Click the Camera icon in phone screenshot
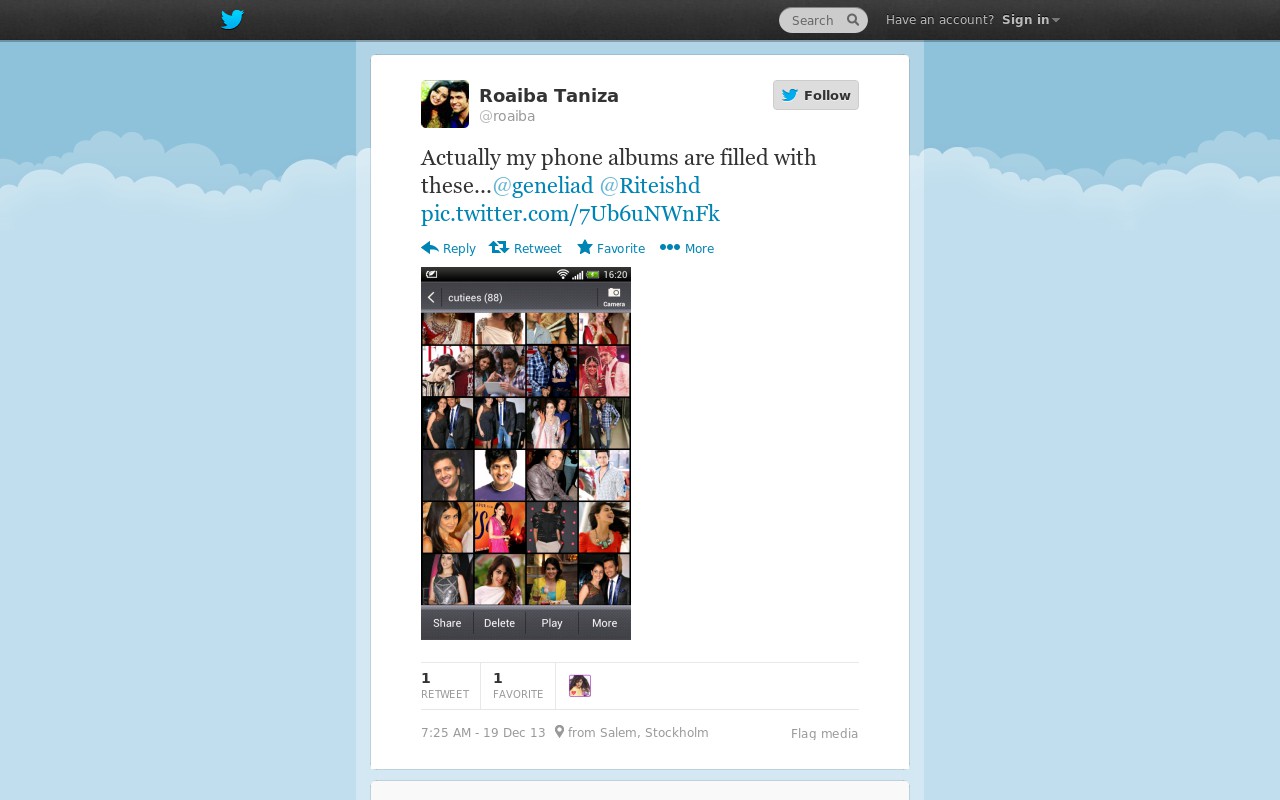Image resolution: width=1280 pixels, height=800 pixels. pos(614,297)
